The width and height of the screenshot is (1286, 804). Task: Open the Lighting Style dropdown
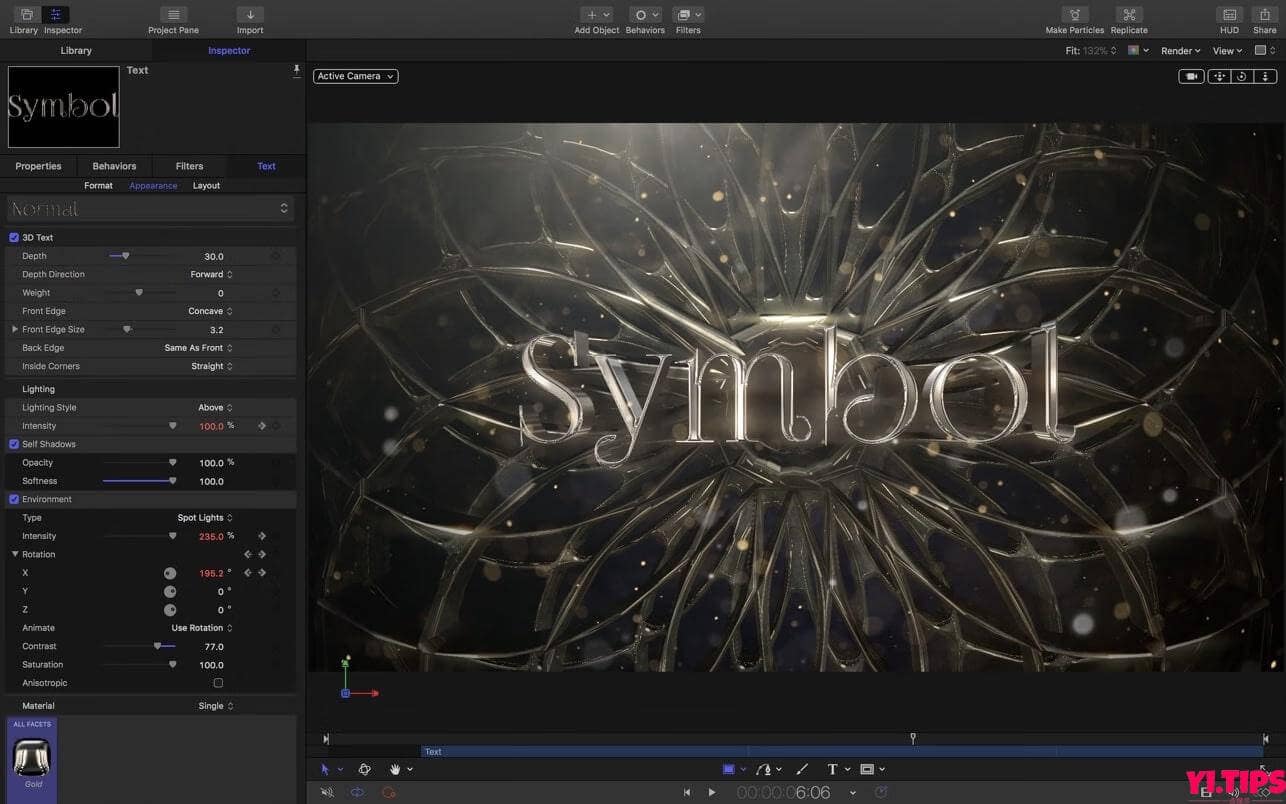coord(213,407)
